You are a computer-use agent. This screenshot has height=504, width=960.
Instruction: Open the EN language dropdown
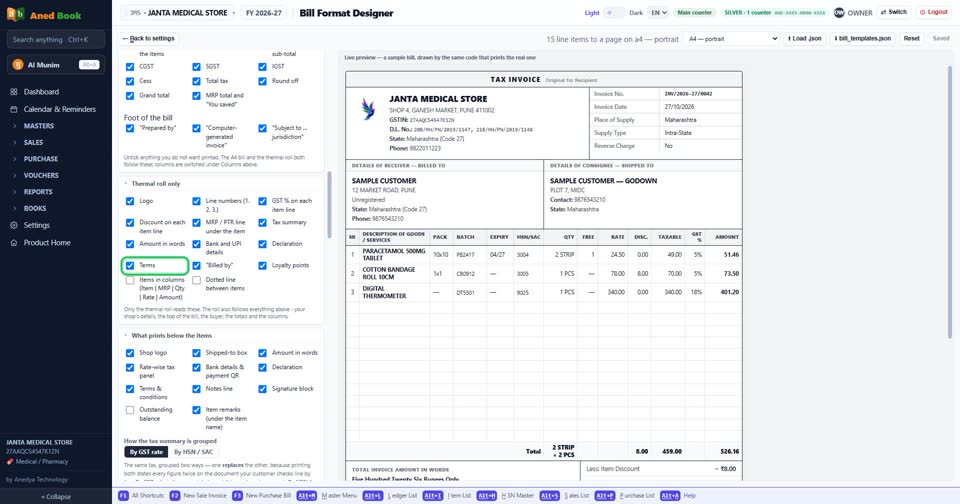tap(658, 12)
